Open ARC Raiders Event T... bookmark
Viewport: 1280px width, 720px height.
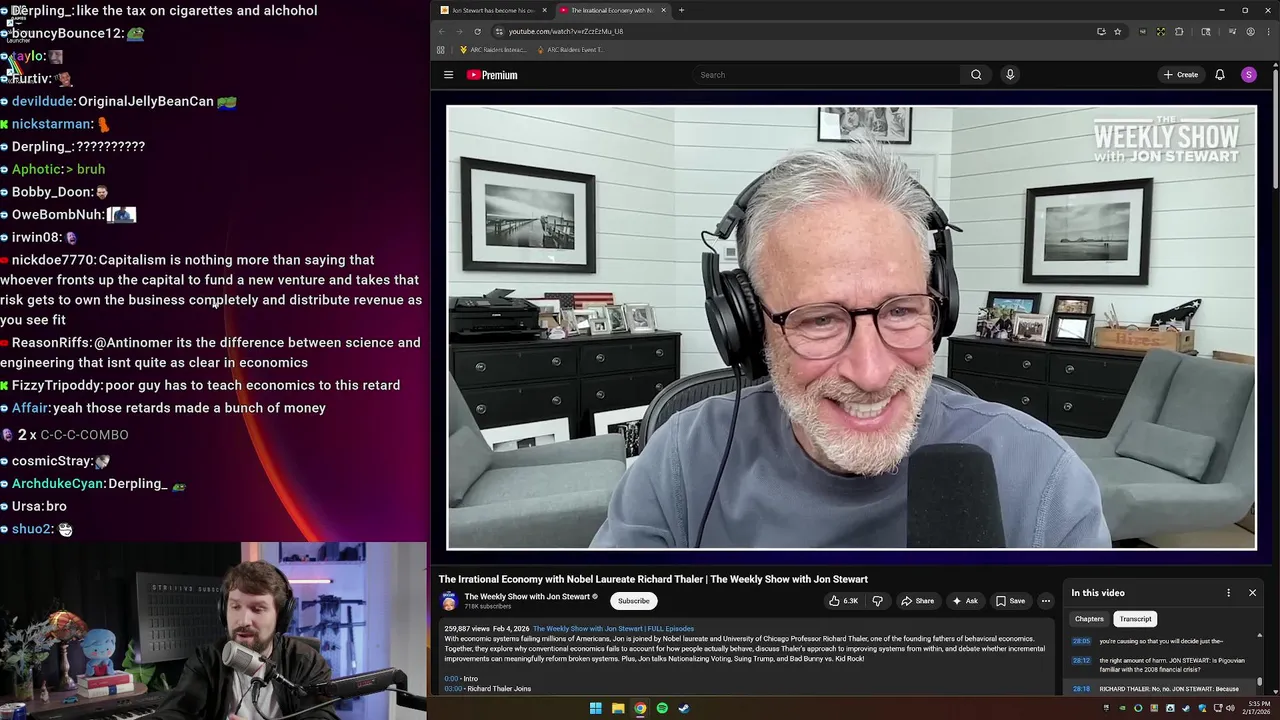(x=570, y=50)
